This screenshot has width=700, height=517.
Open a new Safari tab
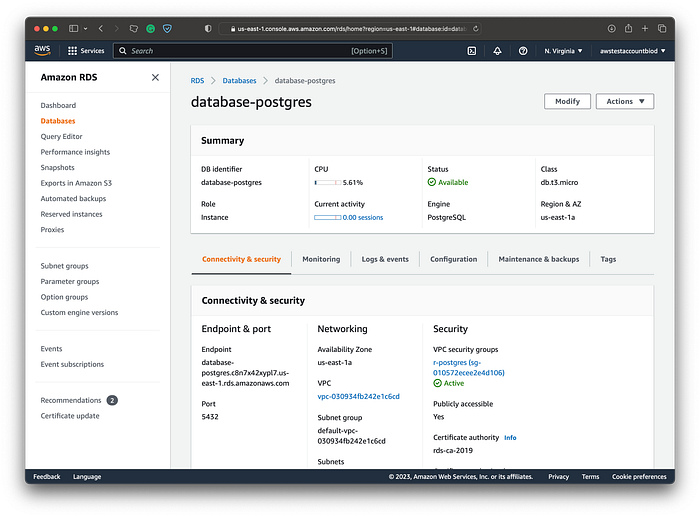pos(645,29)
